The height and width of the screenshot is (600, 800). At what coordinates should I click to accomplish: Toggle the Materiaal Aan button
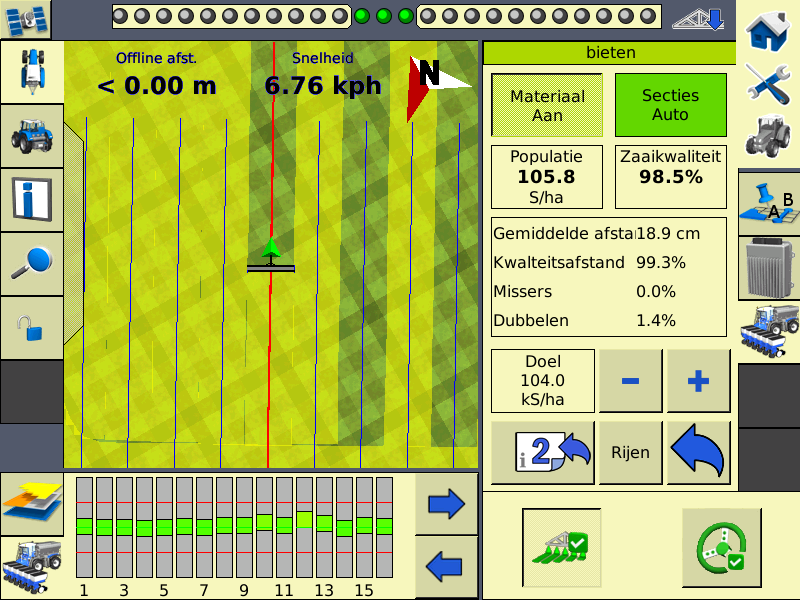[x=547, y=105]
